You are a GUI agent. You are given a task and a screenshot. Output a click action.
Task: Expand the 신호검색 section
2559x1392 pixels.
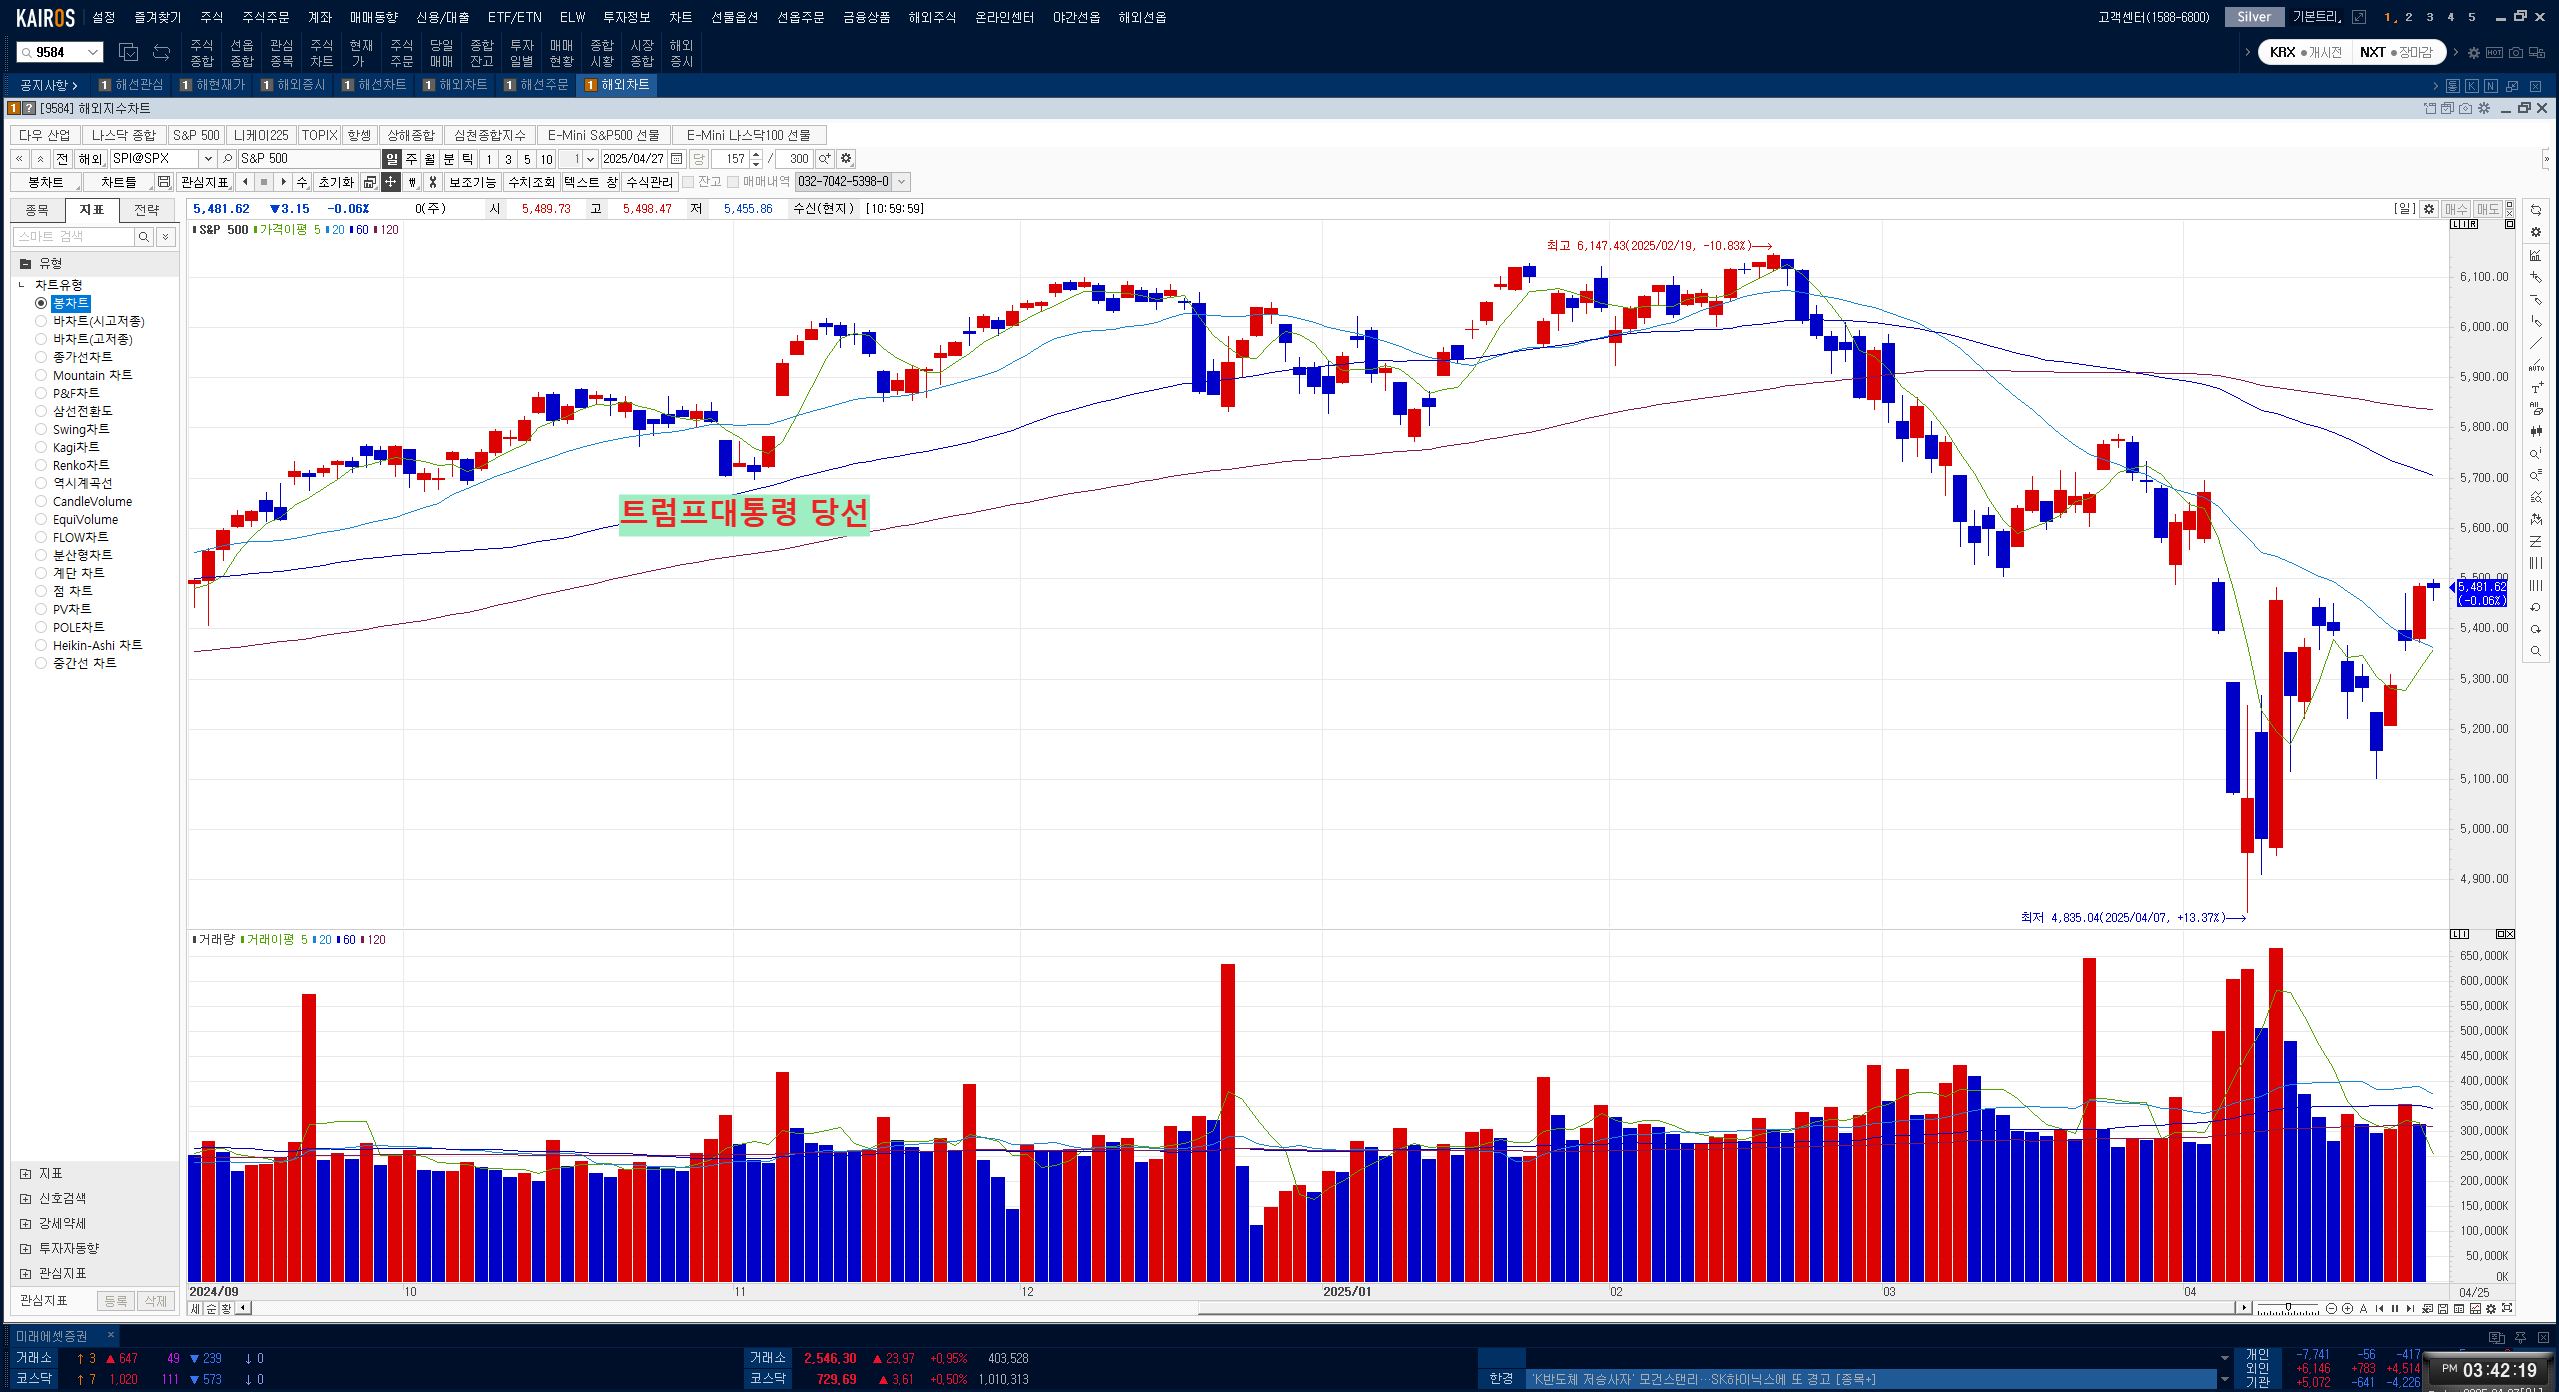click(26, 1199)
